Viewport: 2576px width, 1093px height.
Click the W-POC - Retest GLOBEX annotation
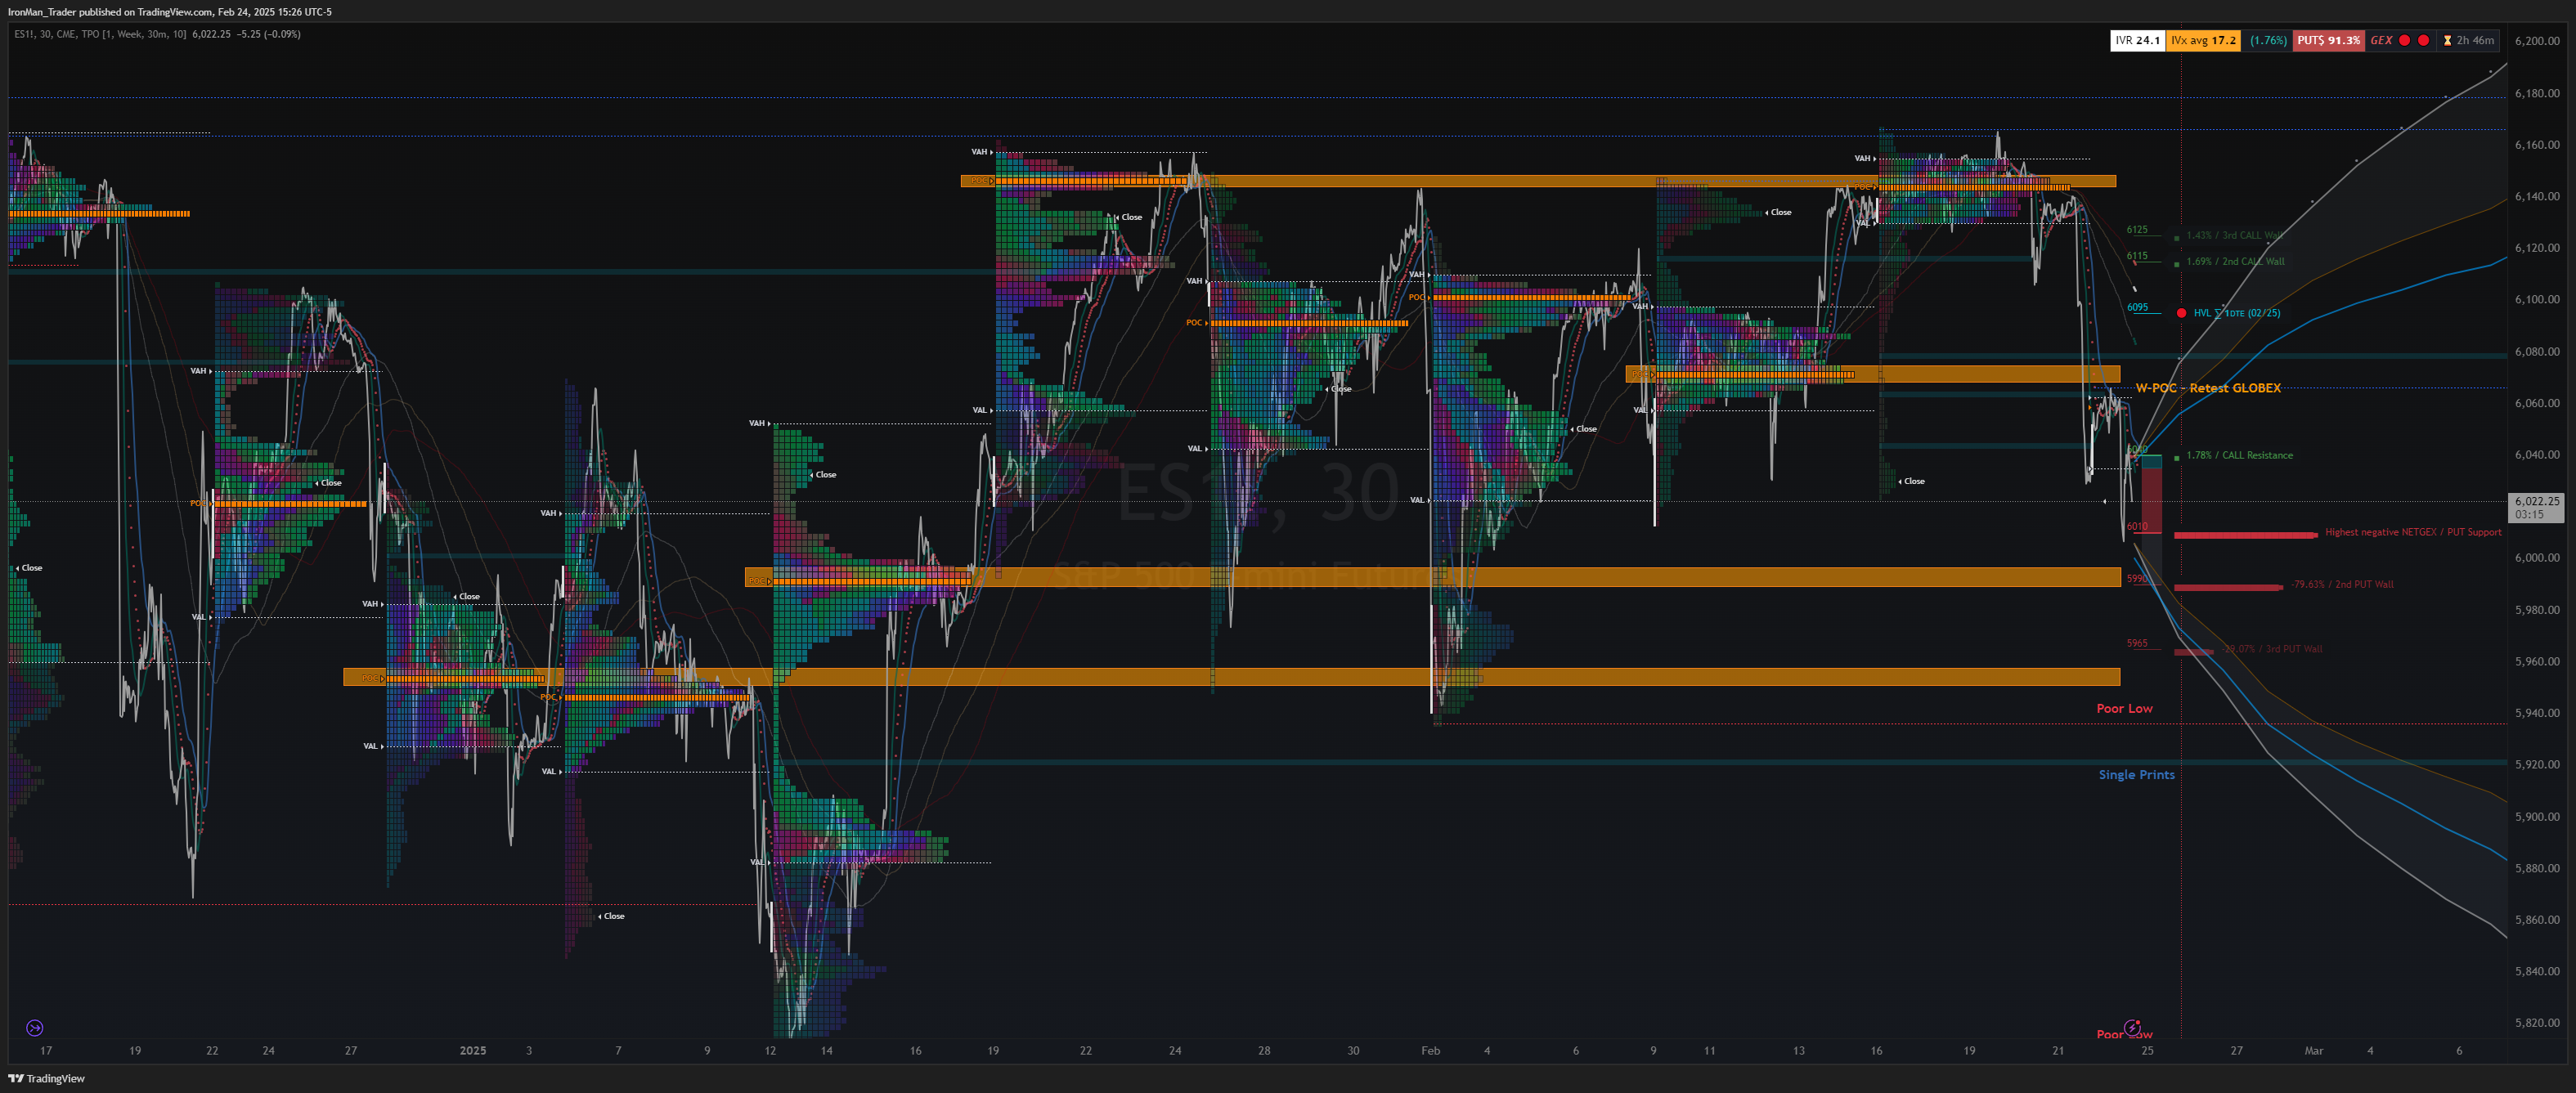point(2208,388)
